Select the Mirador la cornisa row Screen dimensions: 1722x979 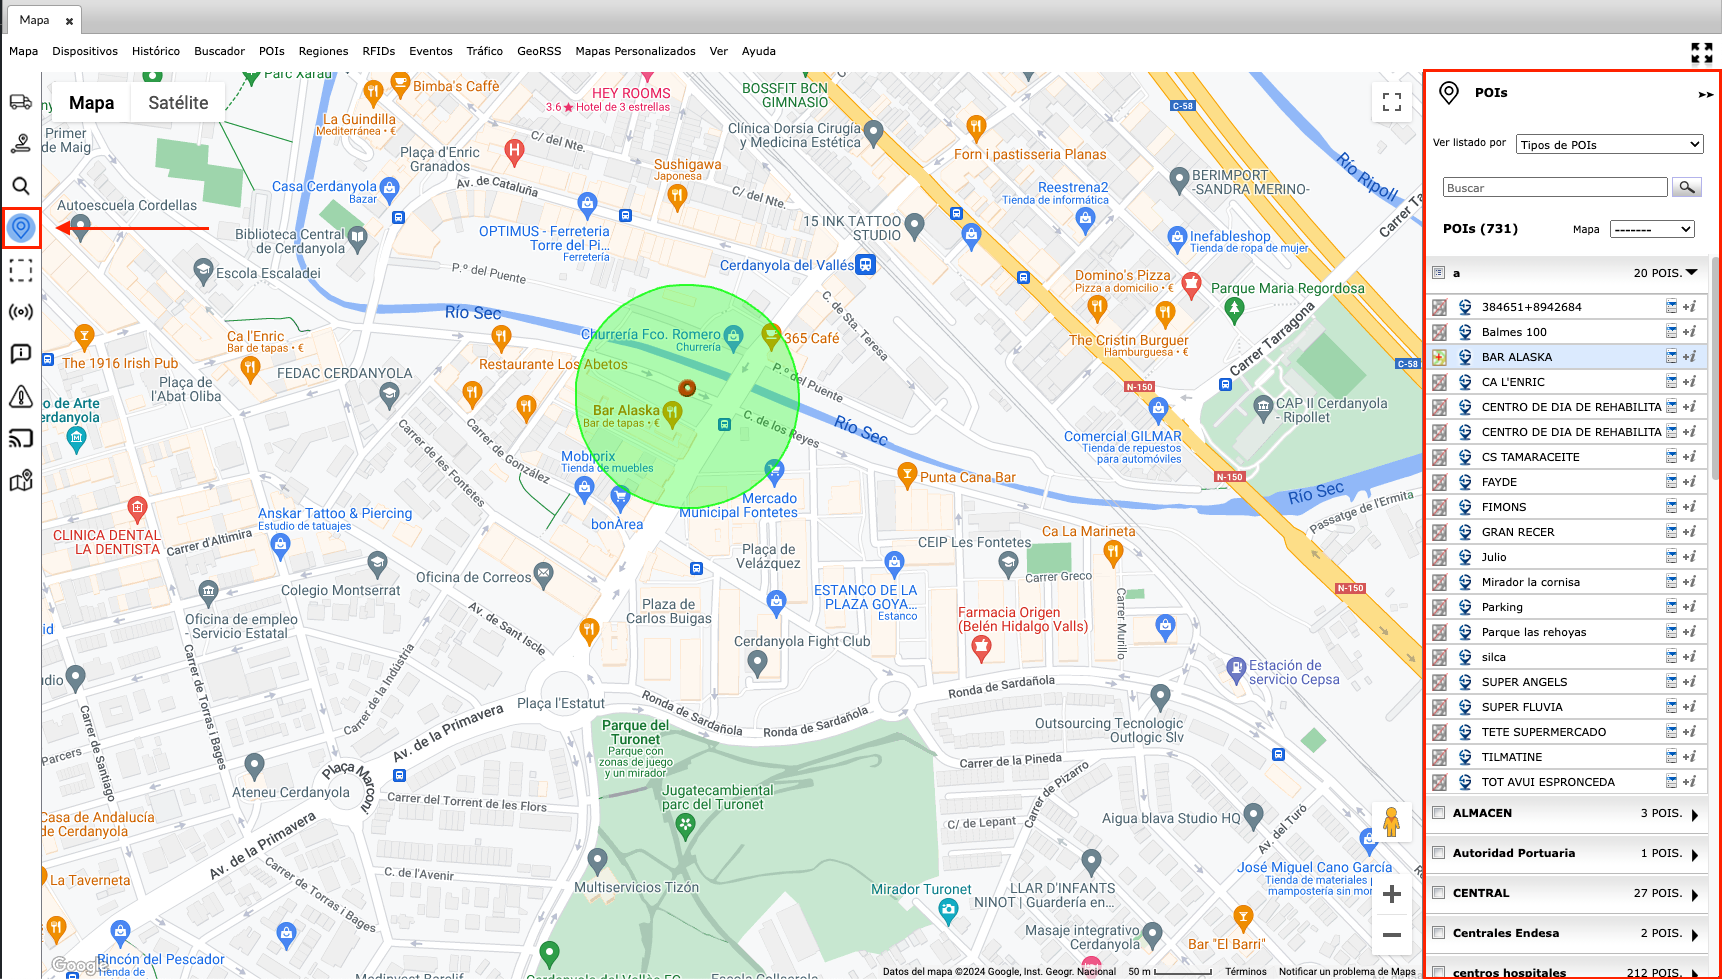tap(1567, 582)
